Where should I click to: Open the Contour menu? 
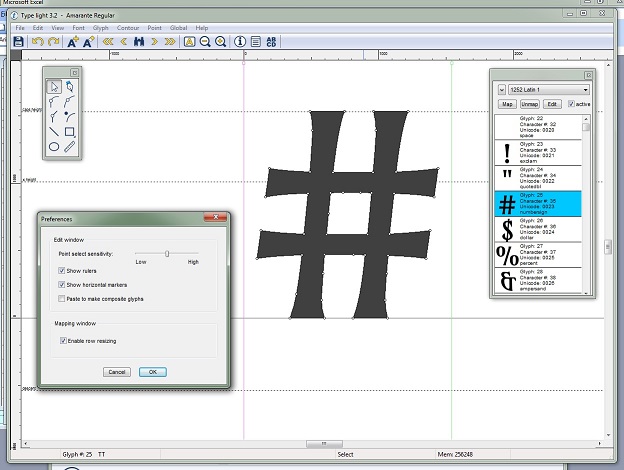(x=127, y=28)
